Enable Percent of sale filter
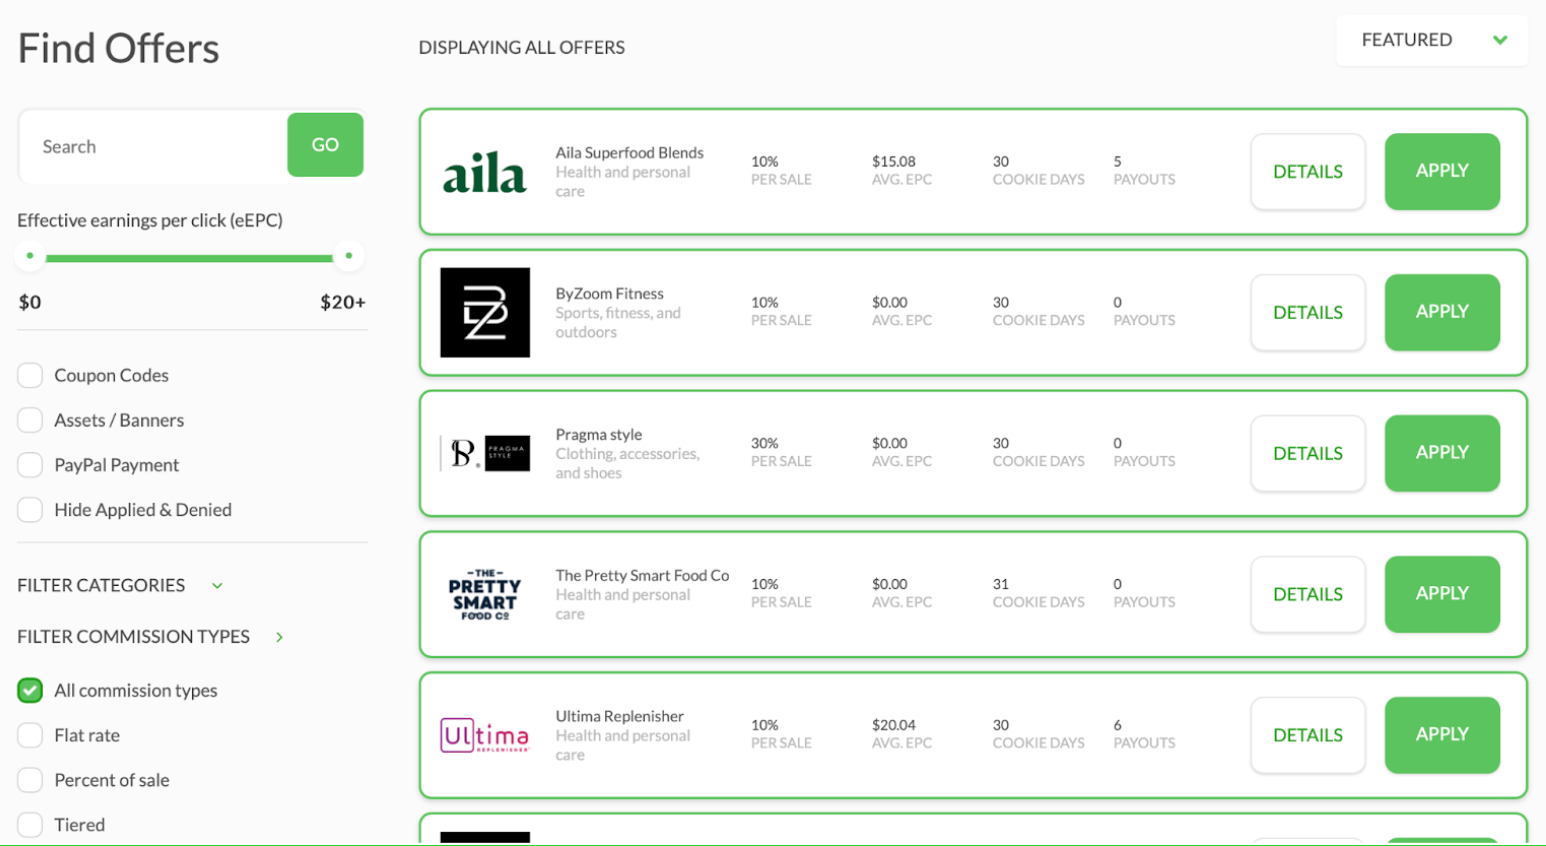1546x846 pixels. point(30,780)
